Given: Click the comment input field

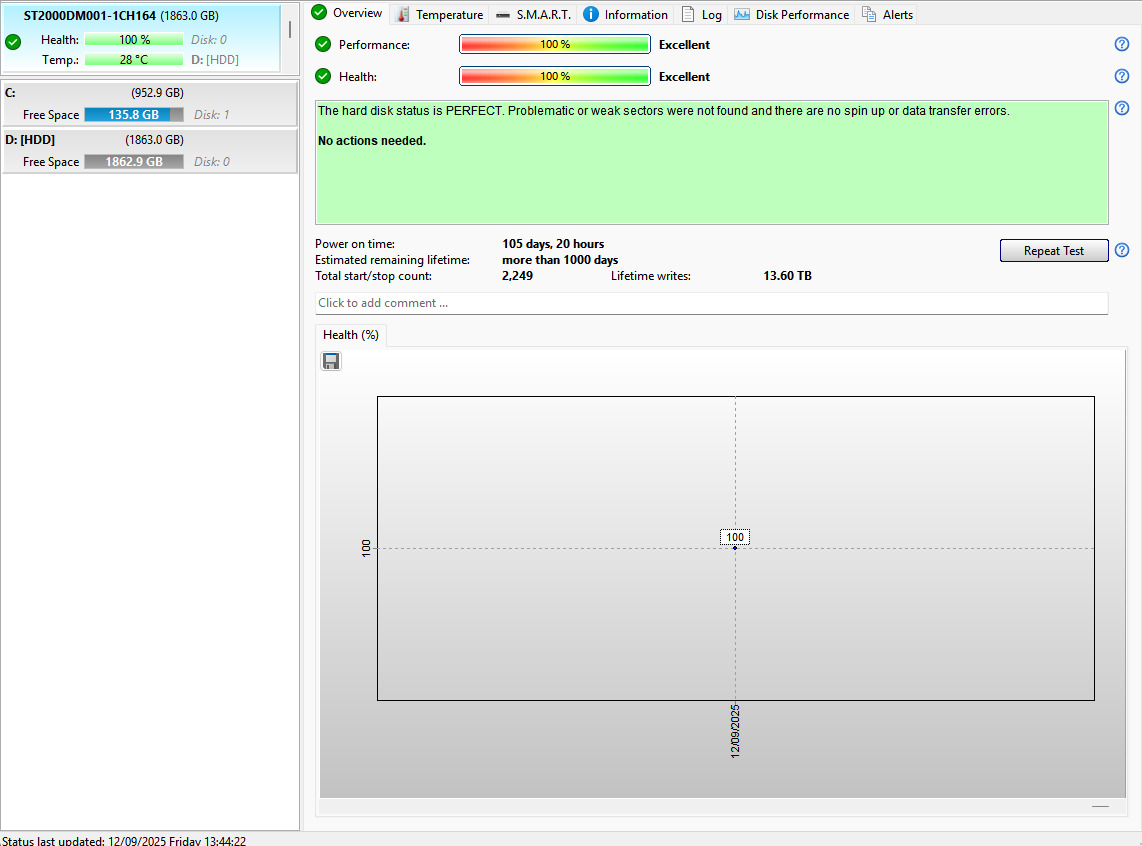Looking at the screenshot, I should pos(712,303).
